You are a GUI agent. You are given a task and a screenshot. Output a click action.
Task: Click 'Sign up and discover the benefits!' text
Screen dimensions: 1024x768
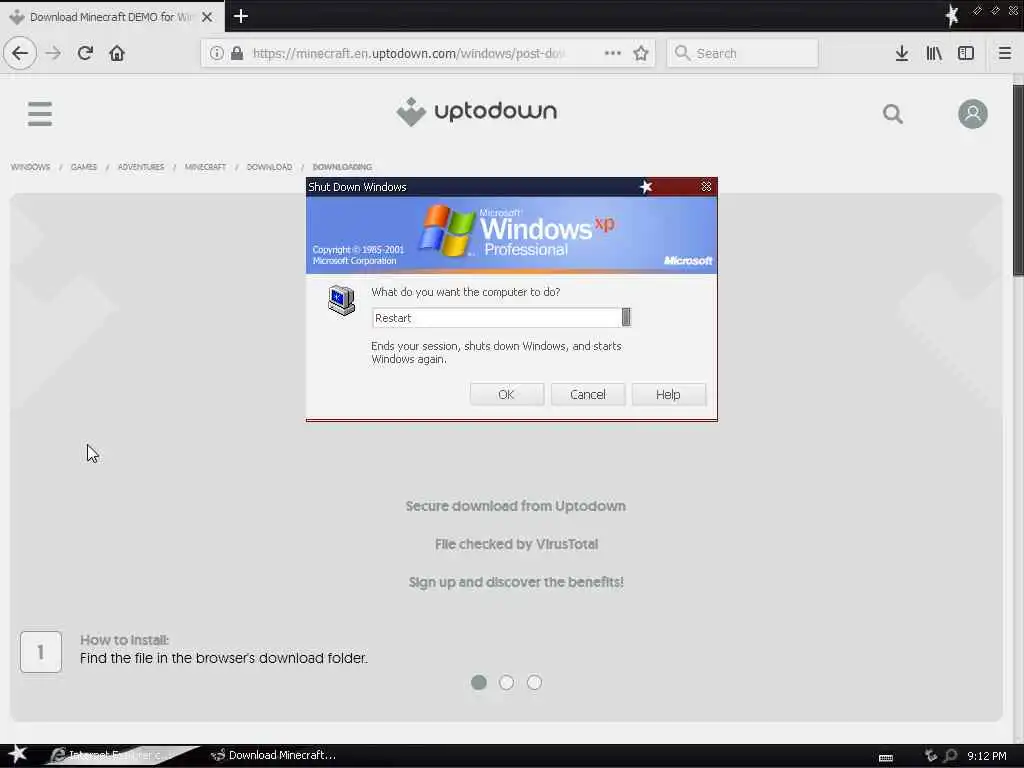[516, 582]
